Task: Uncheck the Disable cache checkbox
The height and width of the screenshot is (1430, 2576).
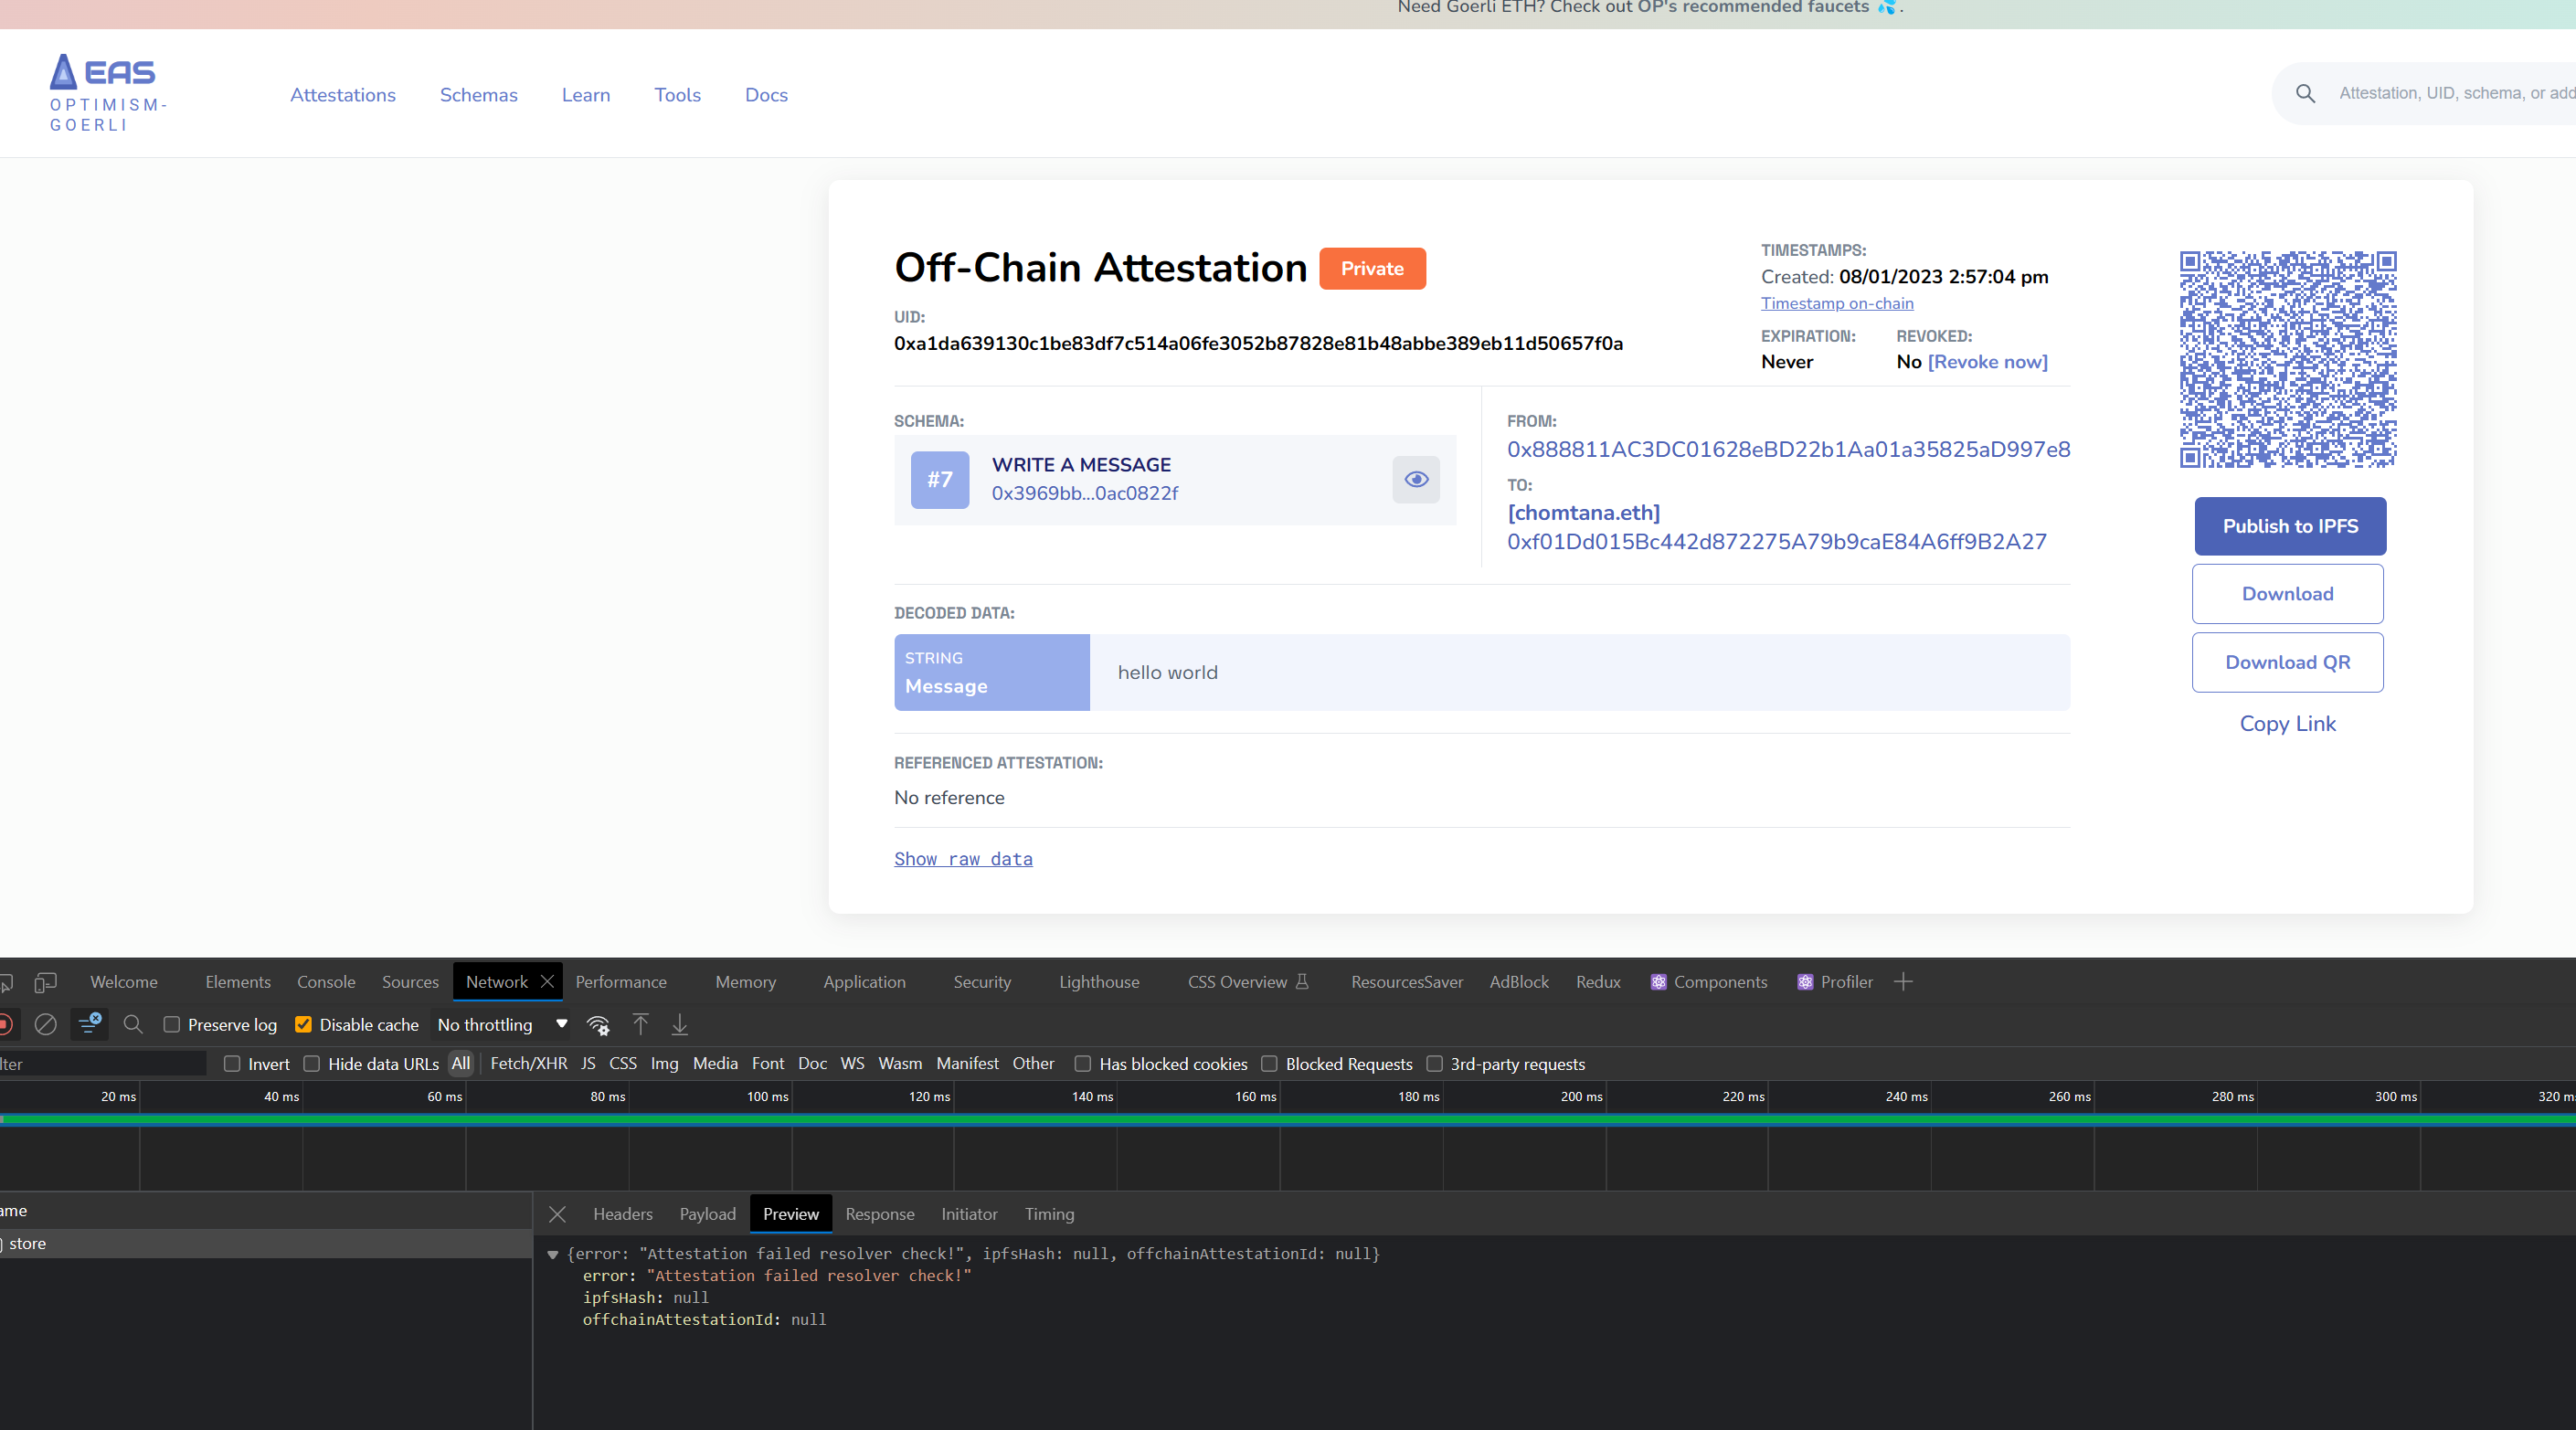Action: (303, 1024)
